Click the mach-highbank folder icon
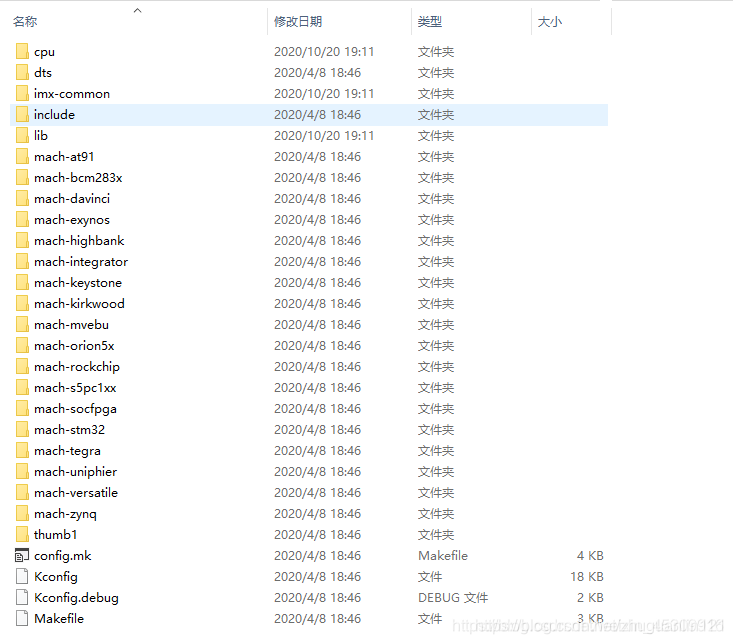The image size is (733, 644). (22, 241)
